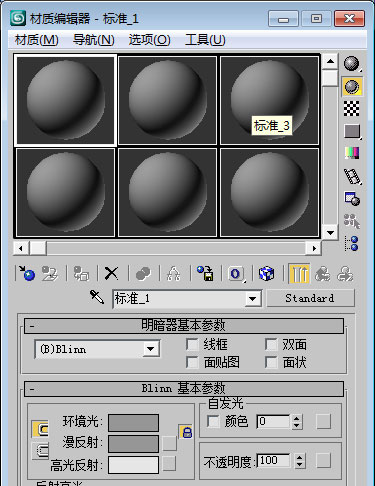This screenshot has height=486, width=375.
Task: Toggle the lower diffuse-specular link button
Action: 40,451
